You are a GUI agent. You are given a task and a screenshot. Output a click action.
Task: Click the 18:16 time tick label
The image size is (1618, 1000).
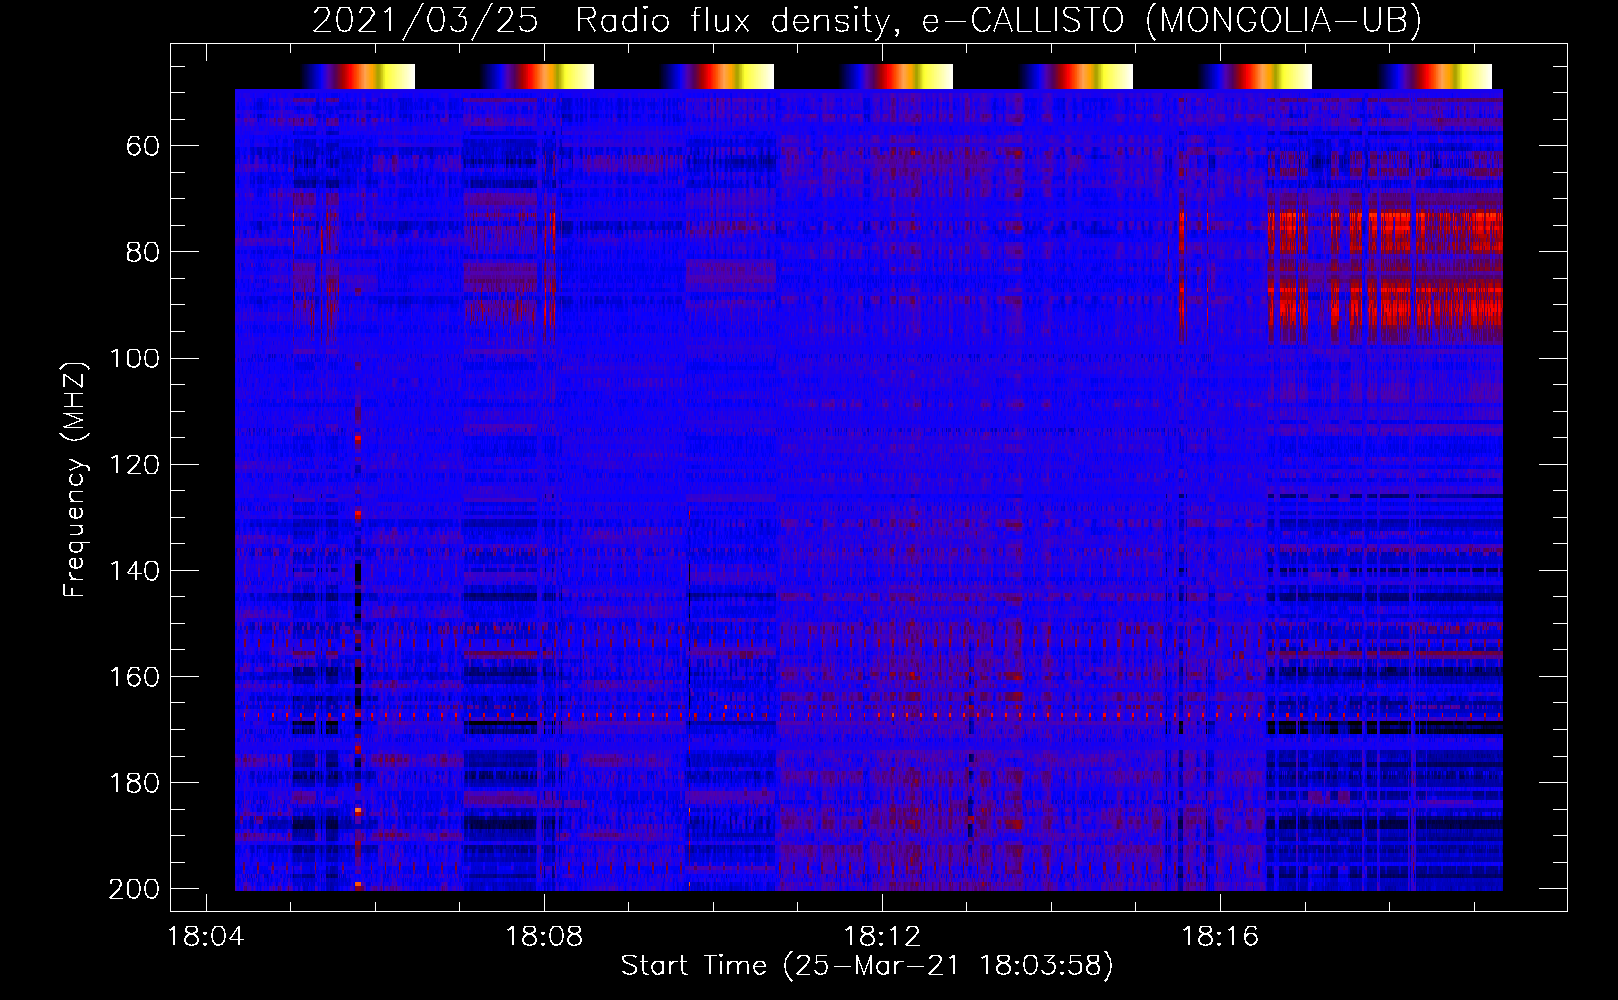[x=1220, y=937]
